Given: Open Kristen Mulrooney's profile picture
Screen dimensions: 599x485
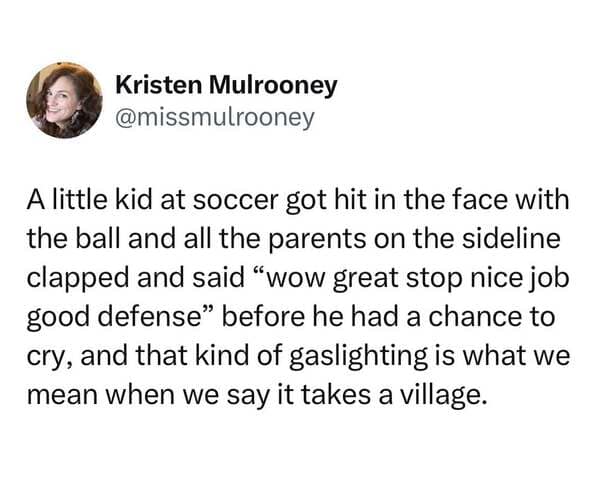Looking at the screenshot, I should click(x=64, y=100).
